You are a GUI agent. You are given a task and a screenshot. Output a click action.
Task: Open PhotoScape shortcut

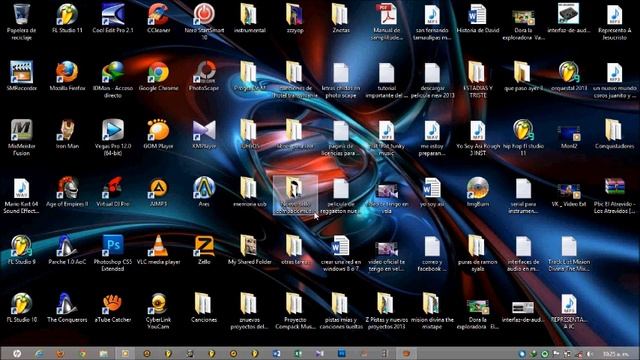tap(204, 76)
